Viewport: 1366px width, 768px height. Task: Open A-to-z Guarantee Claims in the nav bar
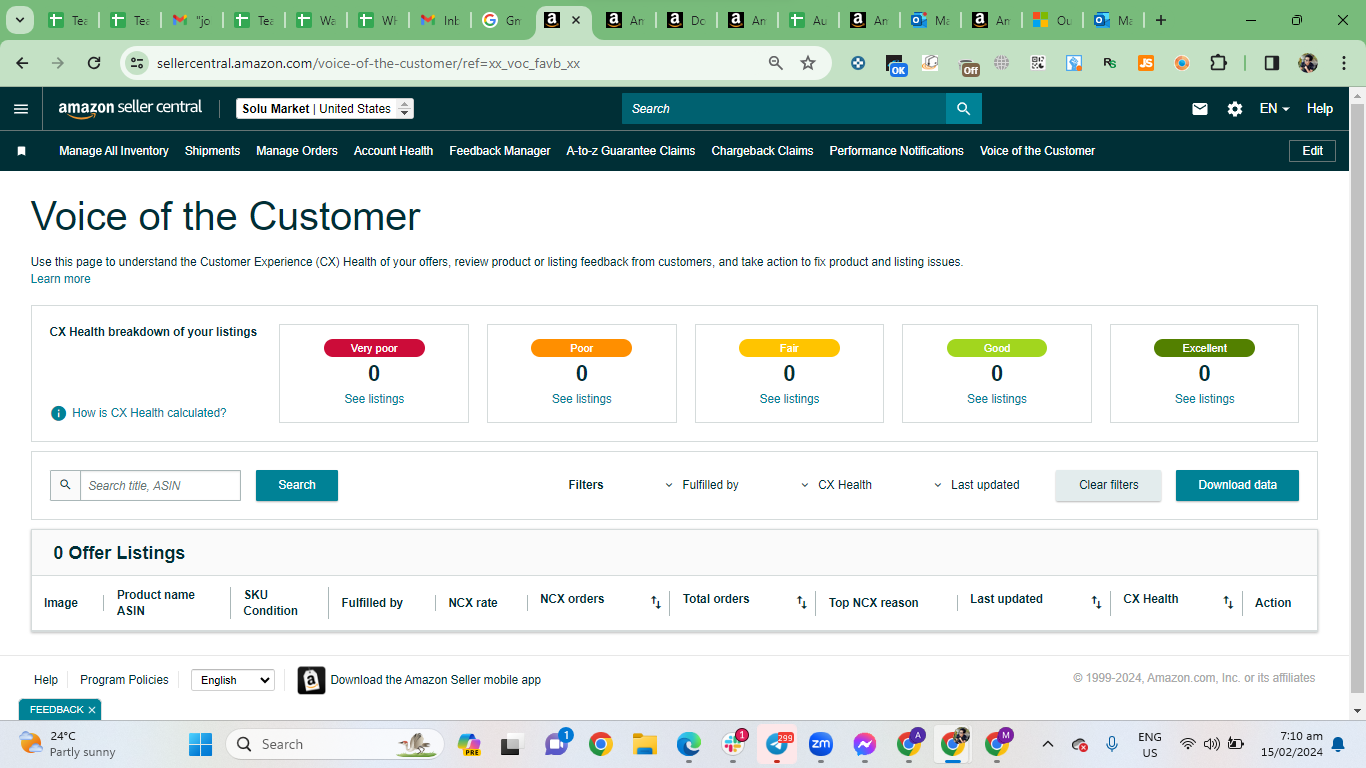click(631, 151)
